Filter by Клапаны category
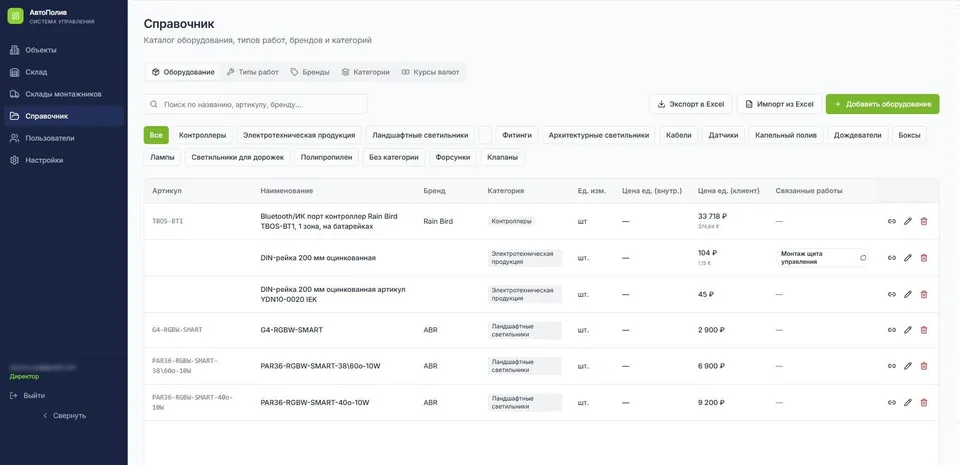 (502, 157)
